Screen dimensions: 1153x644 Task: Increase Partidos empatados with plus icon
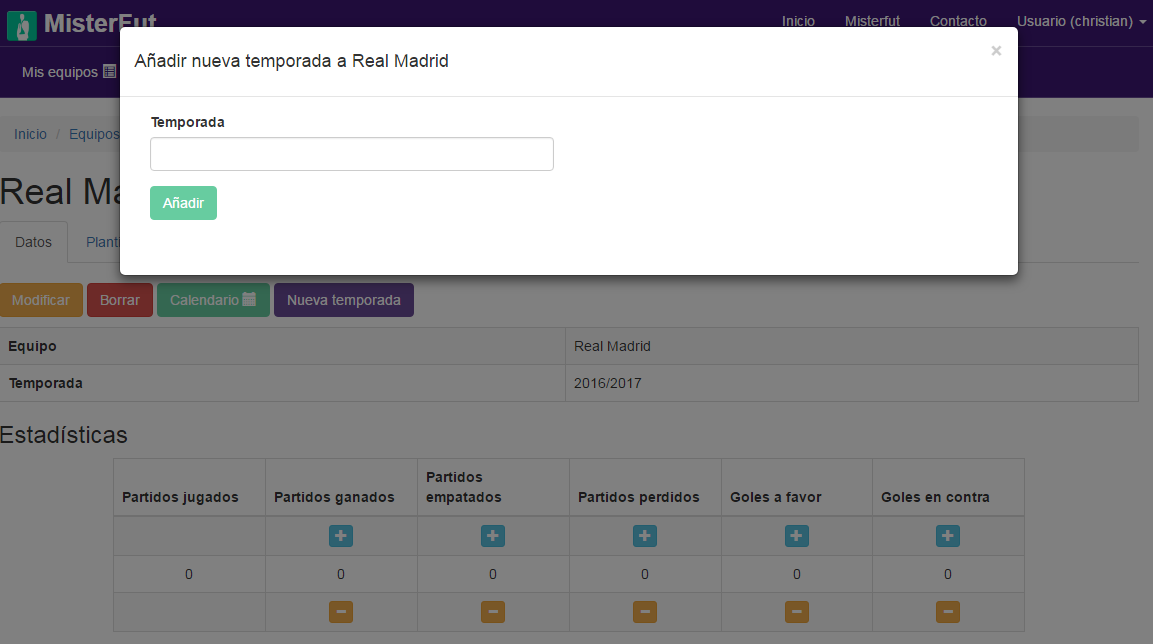493,536
